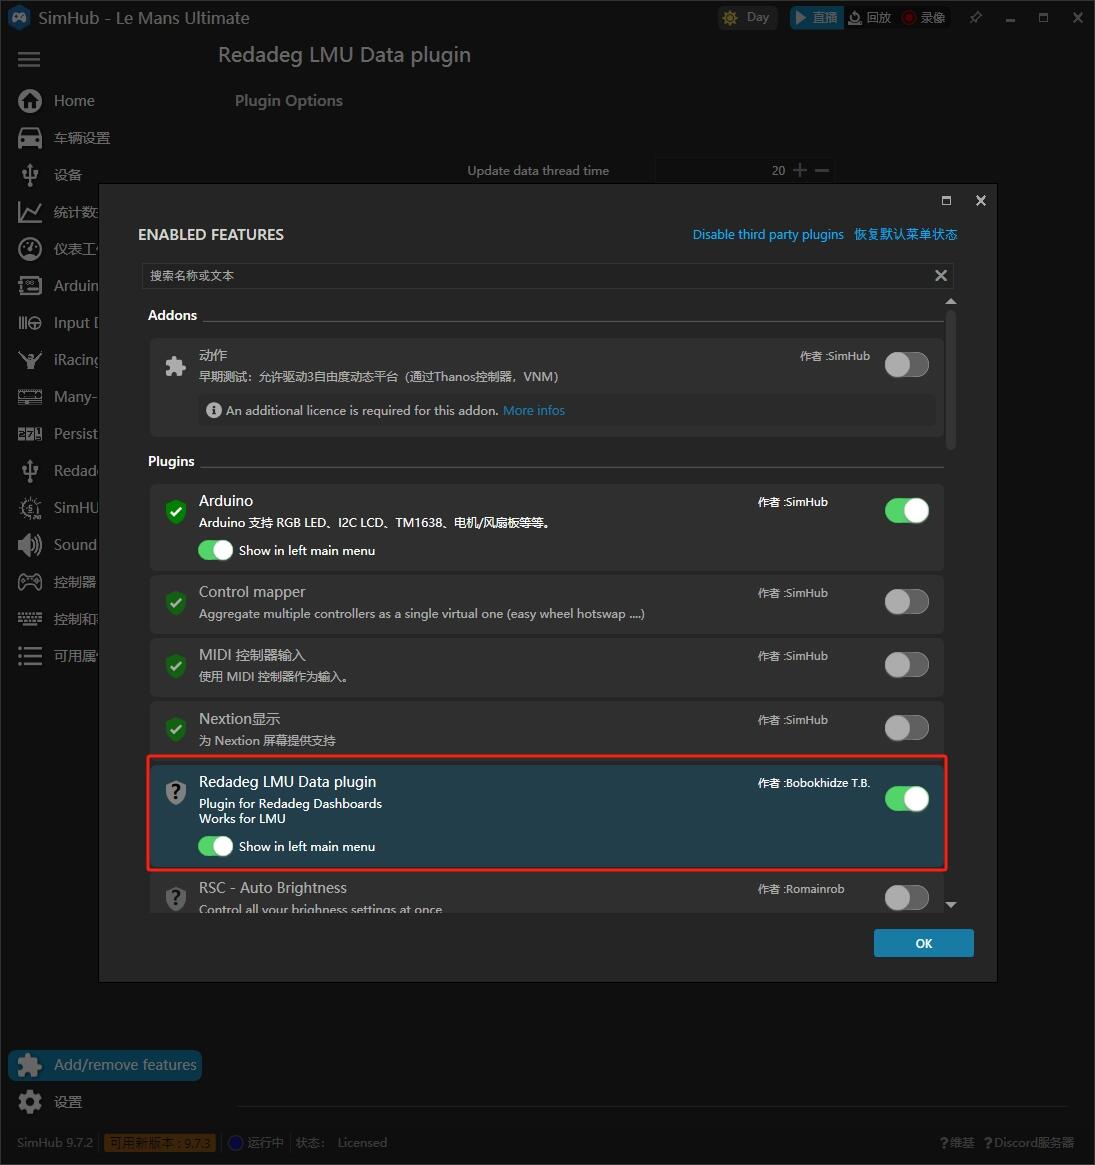This screenshot has width=1095, height=1165.
Task: Click the pin window icon
Action: (975, 18)
